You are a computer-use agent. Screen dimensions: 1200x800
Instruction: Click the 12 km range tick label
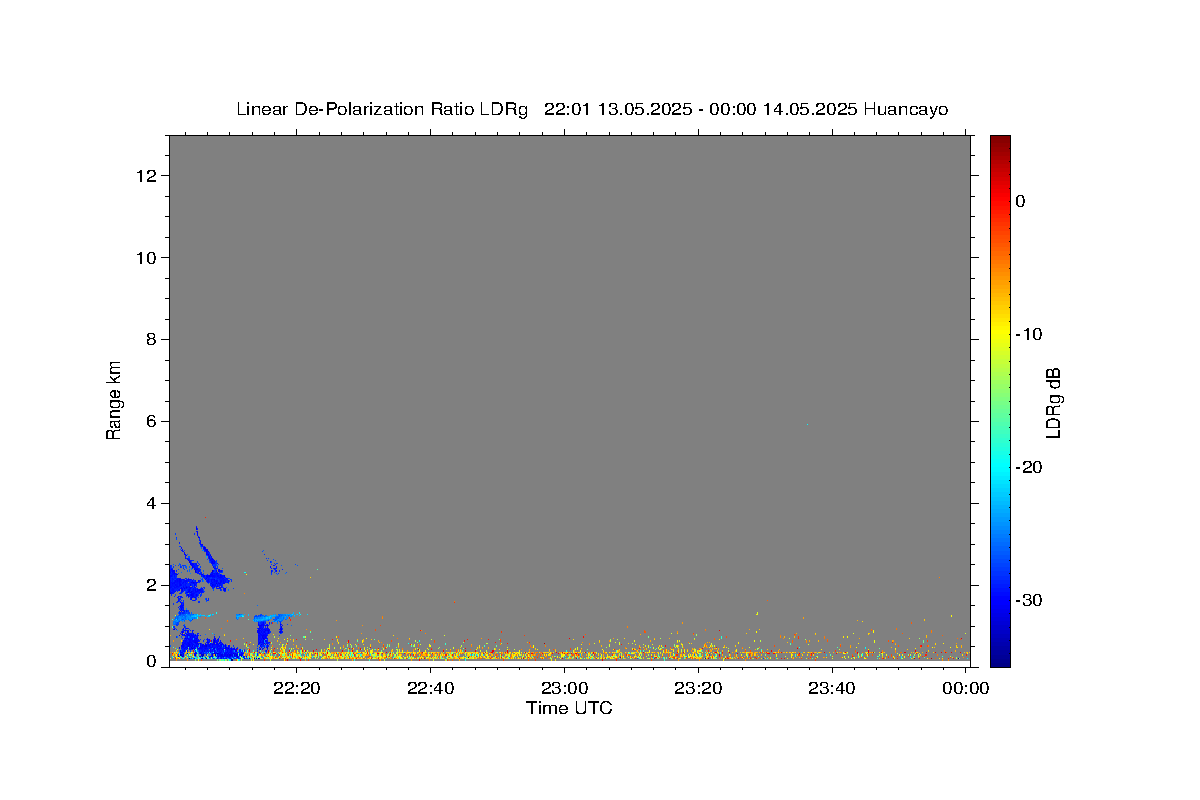click(x=147, y=176)
